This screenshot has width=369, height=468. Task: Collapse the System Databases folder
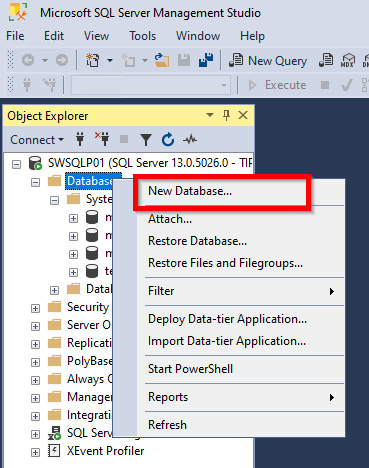point(54,200)
